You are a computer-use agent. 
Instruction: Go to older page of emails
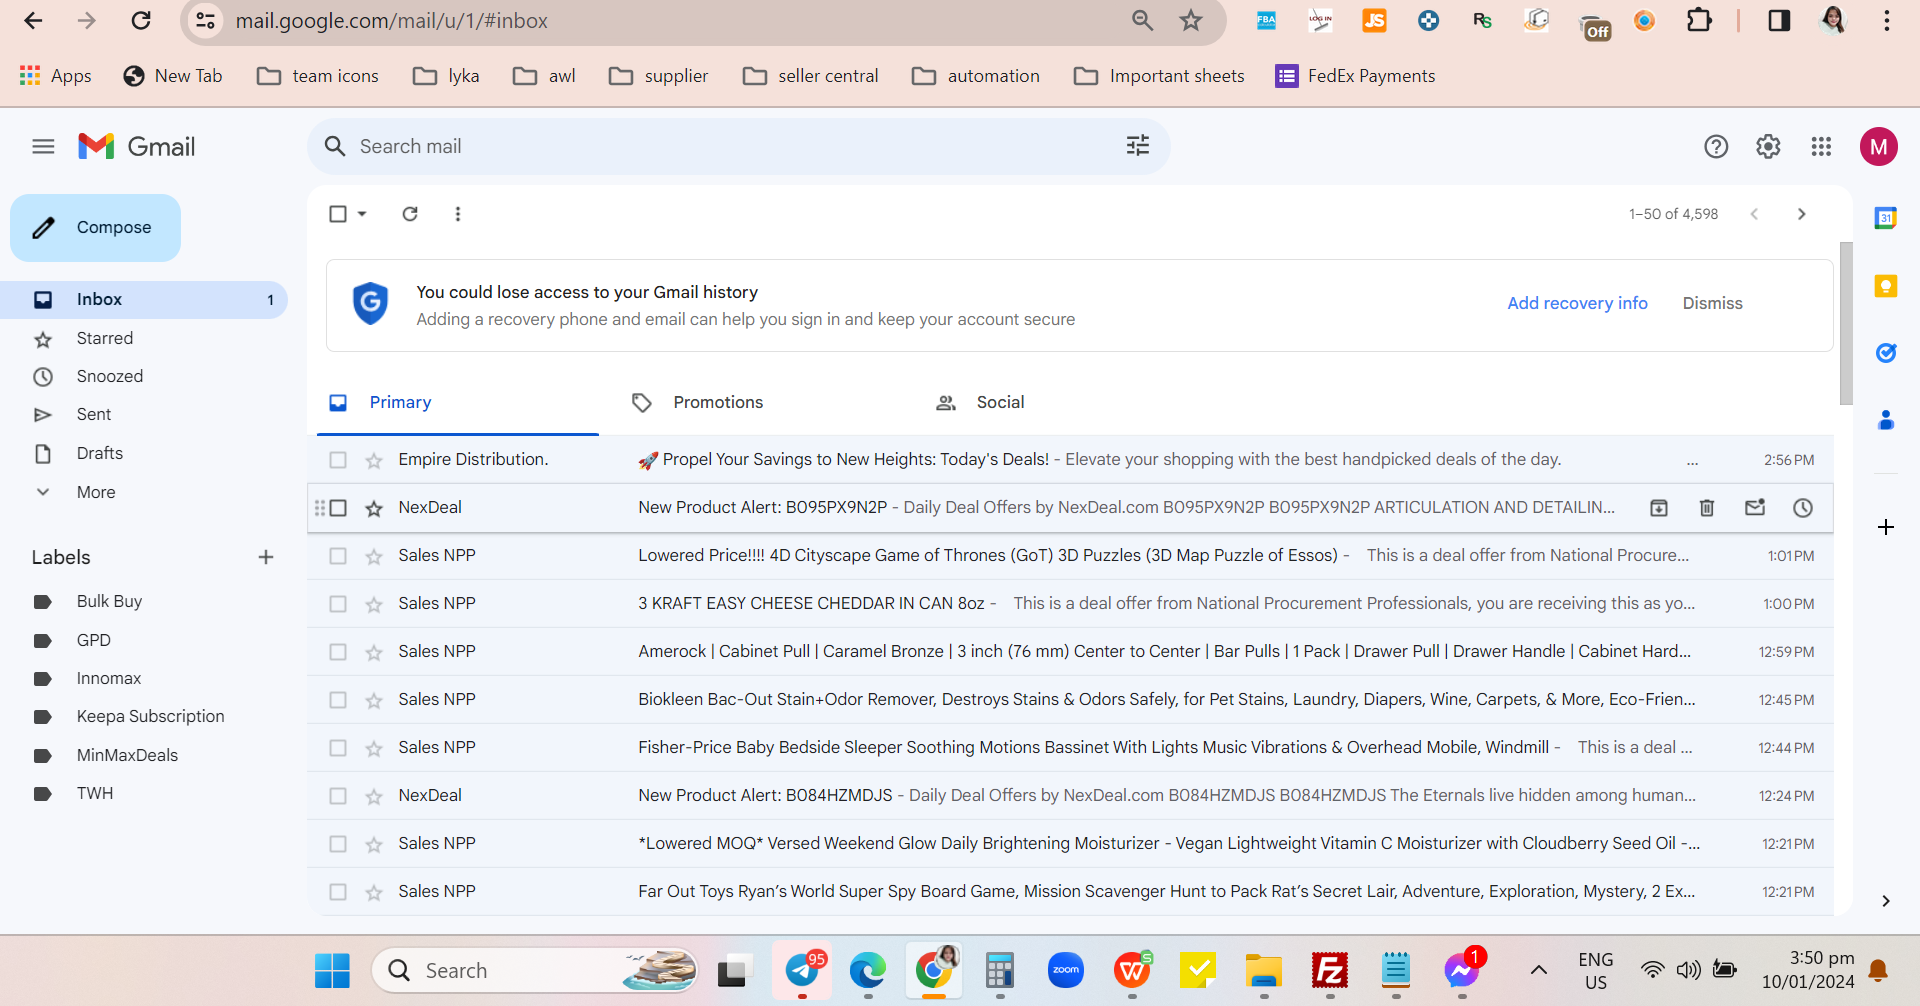pyautogui.click(x=1802, y=214)
